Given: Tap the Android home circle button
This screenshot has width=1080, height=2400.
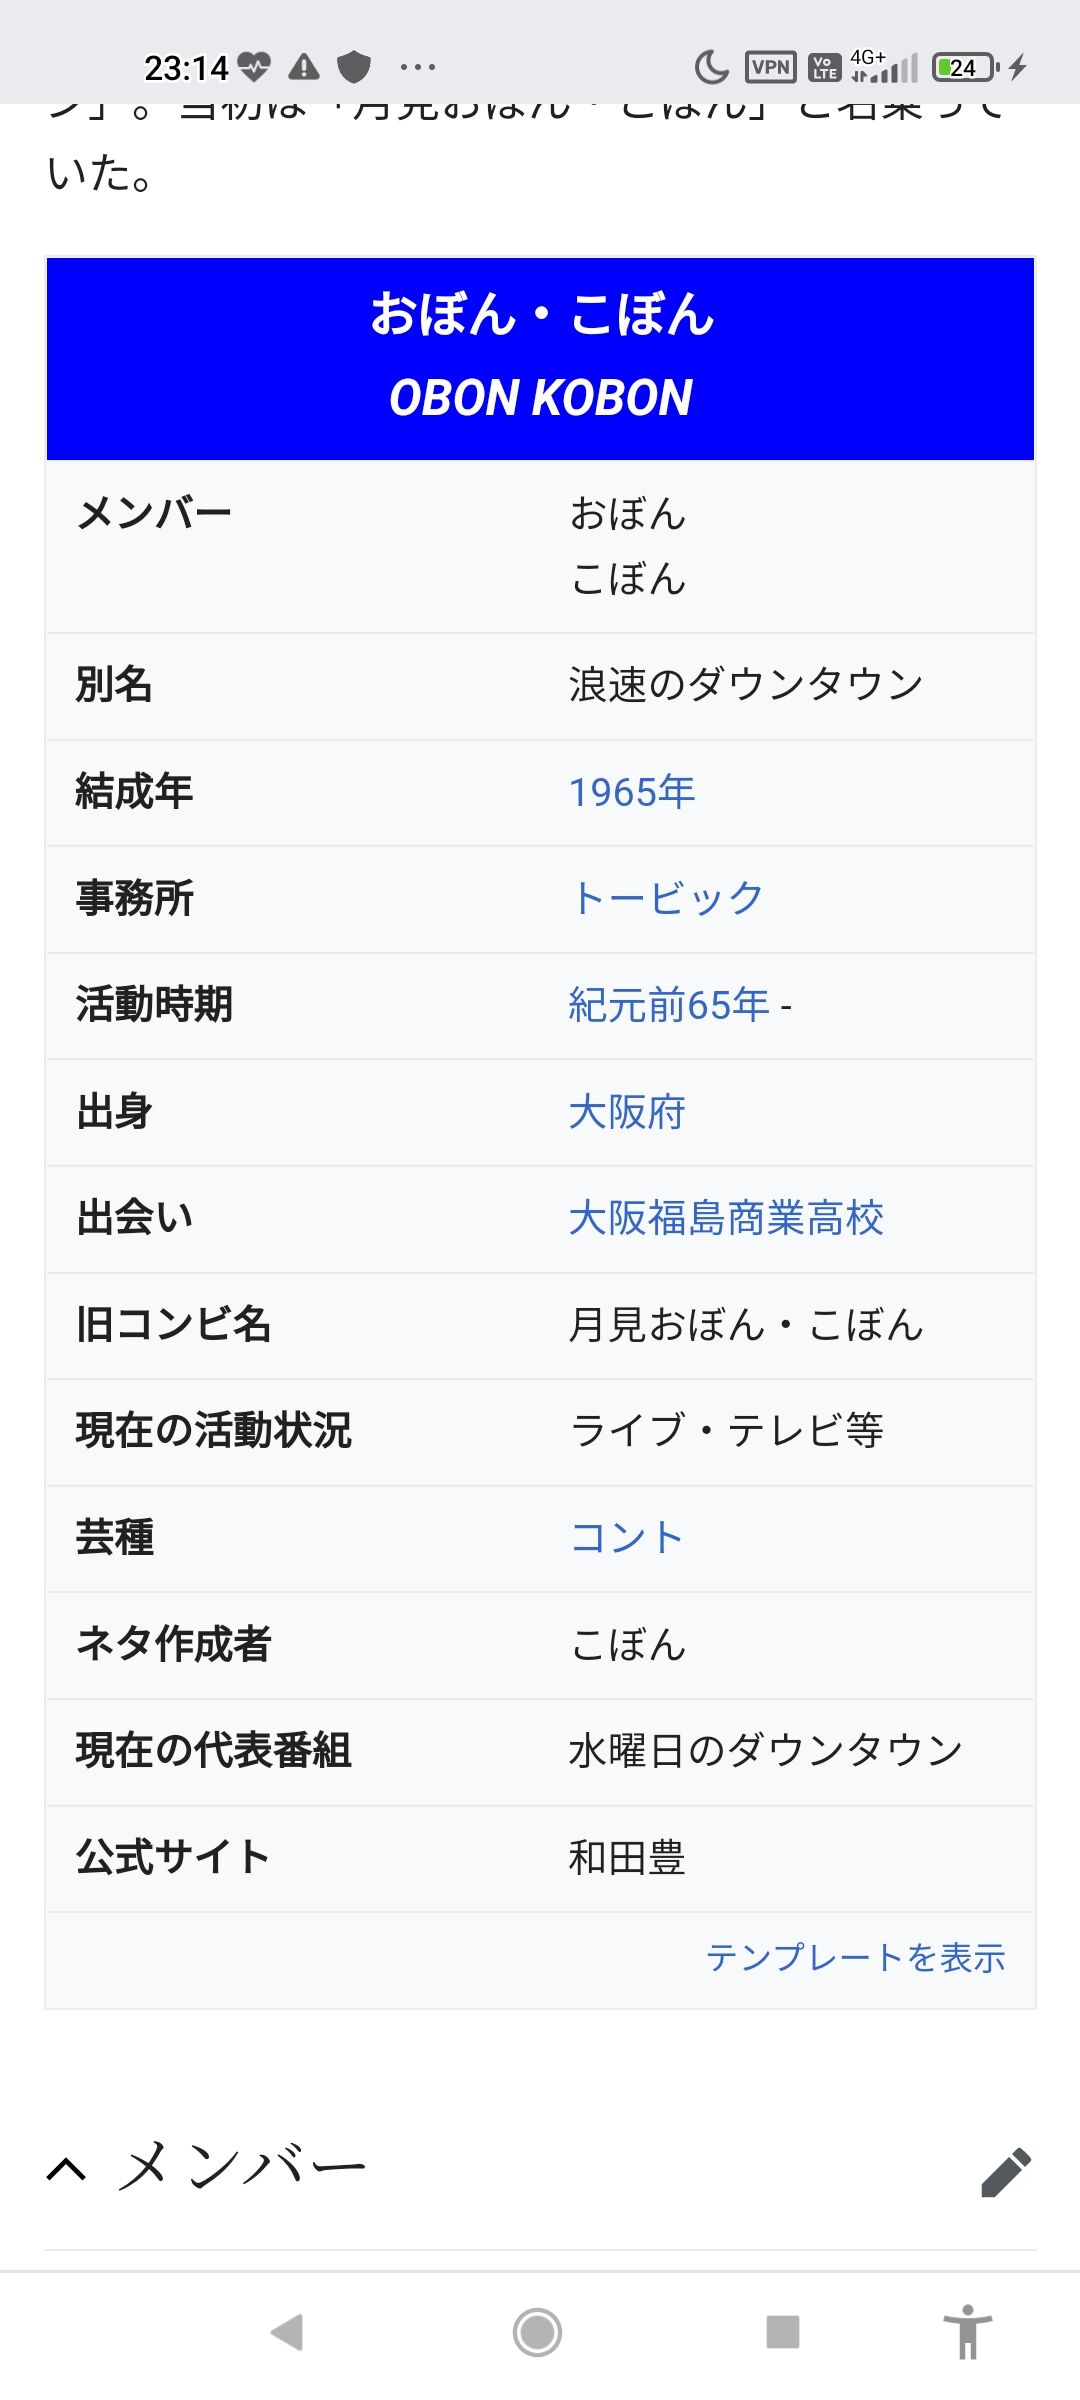Looking at the screenshot, I should 538,2332.
